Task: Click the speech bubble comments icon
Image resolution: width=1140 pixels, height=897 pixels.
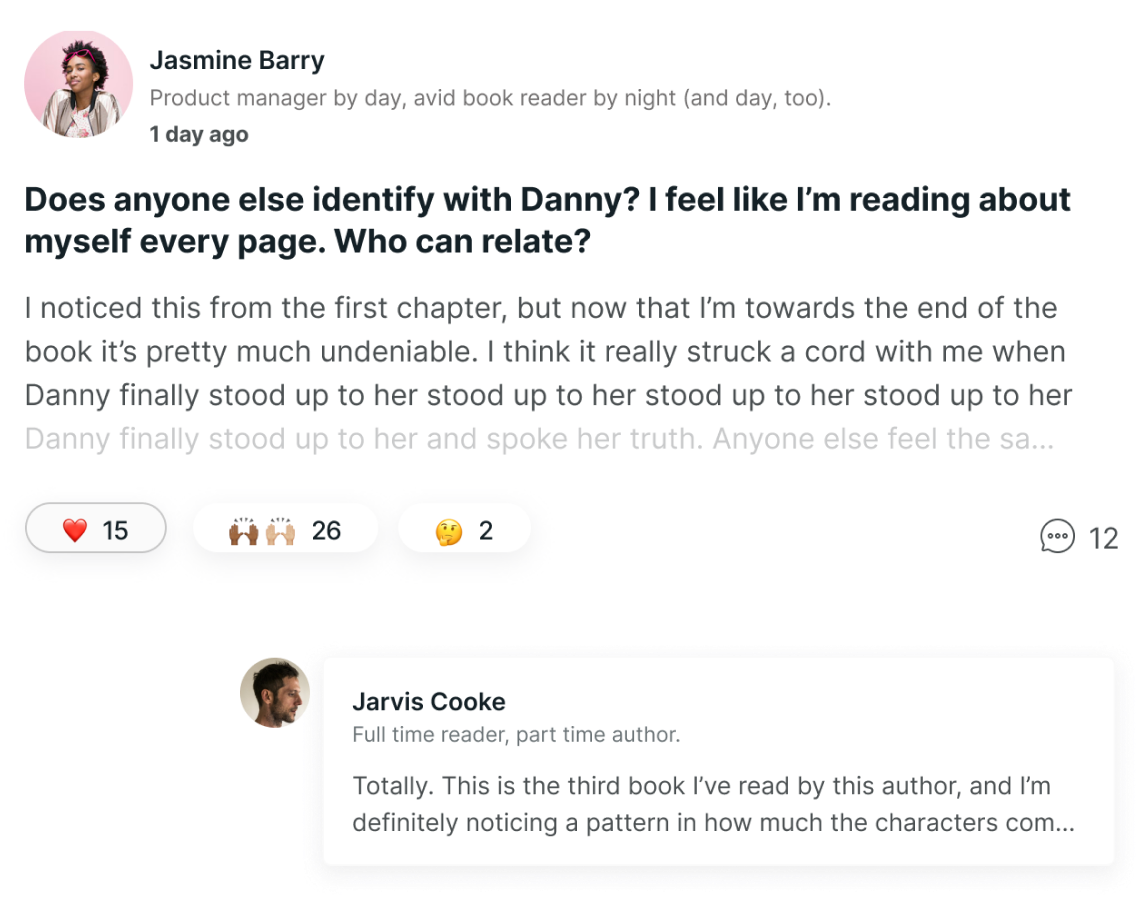Action: click(1058, 537)
